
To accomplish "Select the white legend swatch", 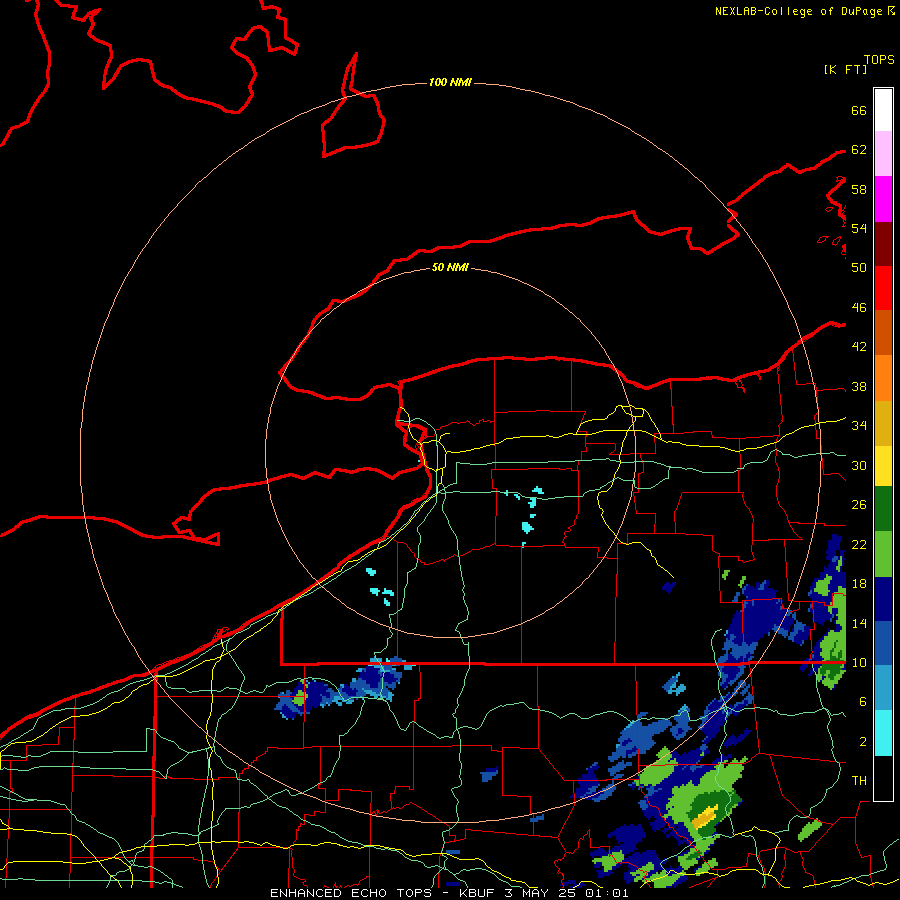I will pos(883,110).
